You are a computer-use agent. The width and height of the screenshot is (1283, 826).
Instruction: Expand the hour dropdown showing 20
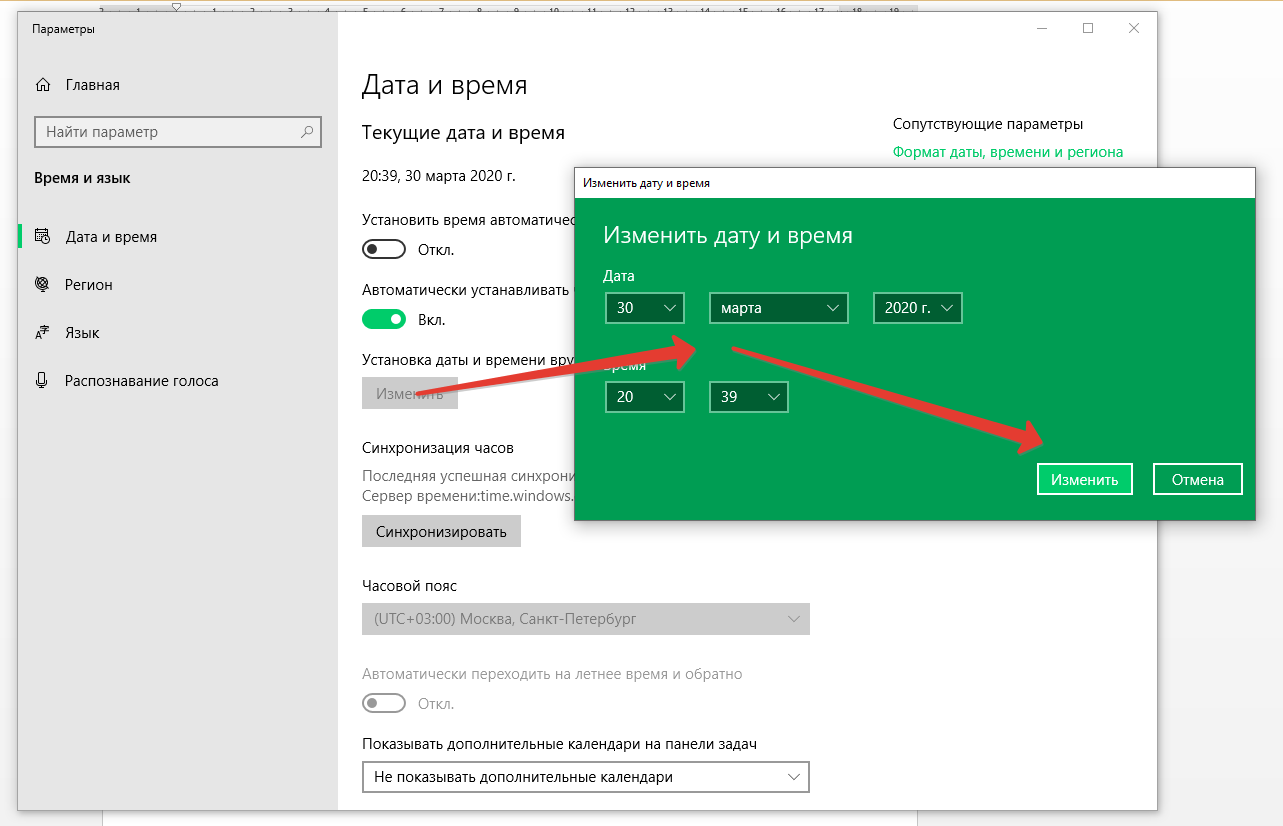pos(645,397)
